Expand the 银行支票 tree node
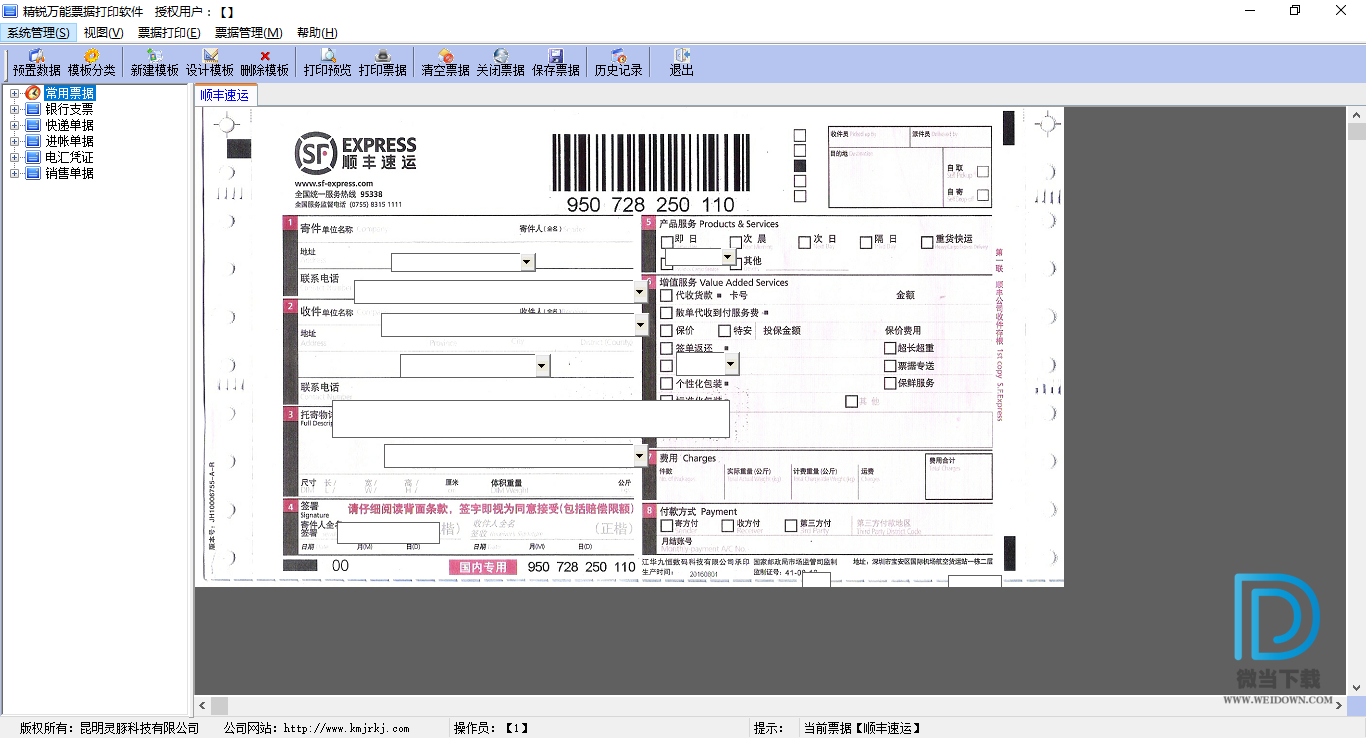Image resolution: width=1366 pixels, height=738 pixels. click(x=14, y=109)
